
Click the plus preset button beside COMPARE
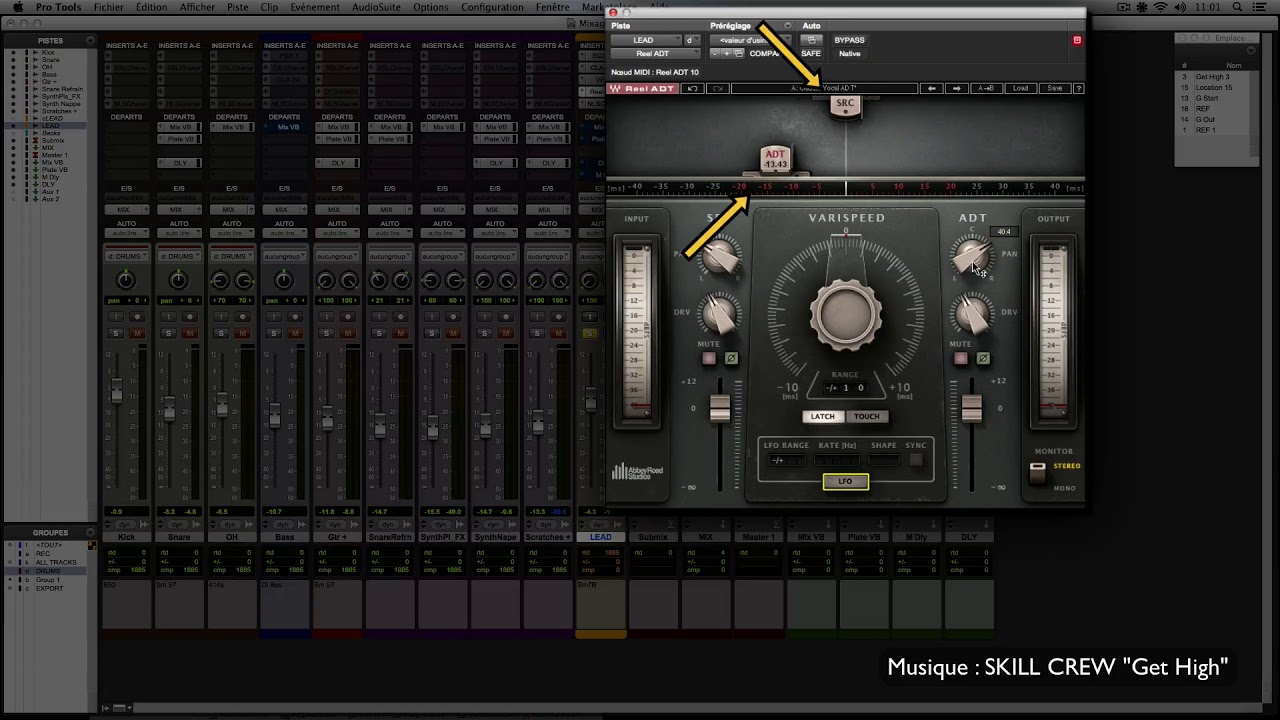click(727, 54)
